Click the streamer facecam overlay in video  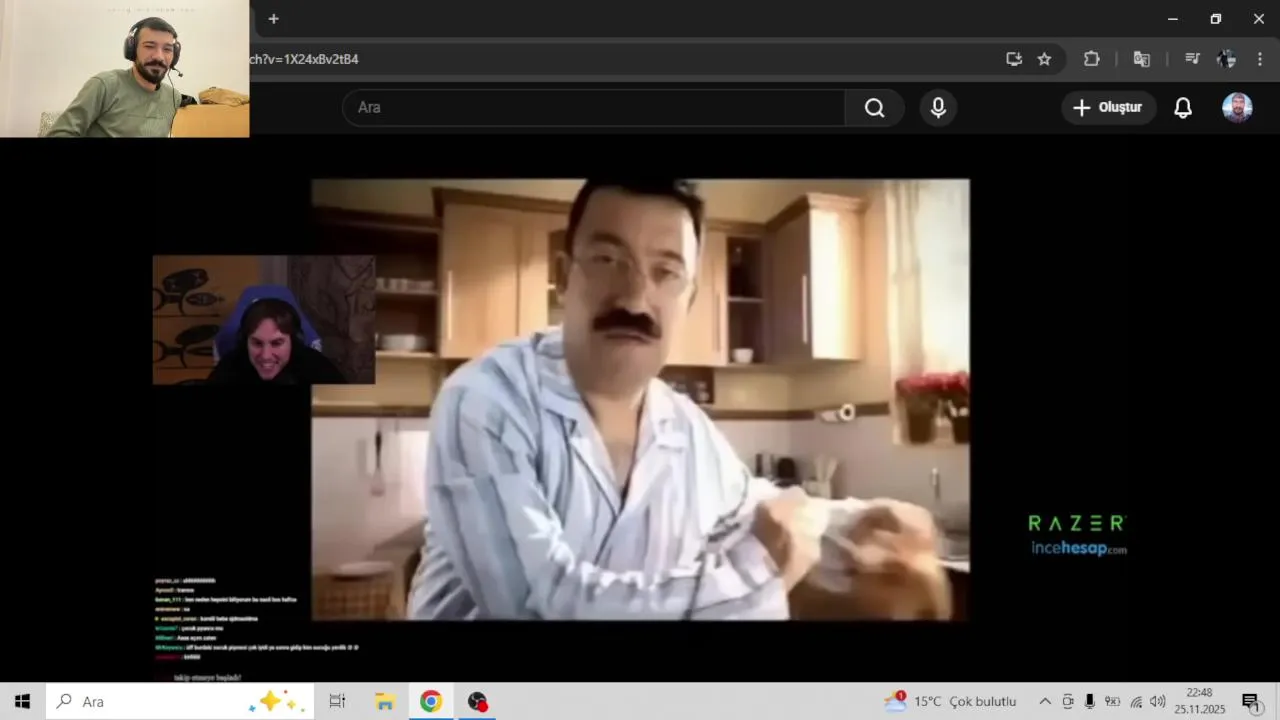(264, 320)
